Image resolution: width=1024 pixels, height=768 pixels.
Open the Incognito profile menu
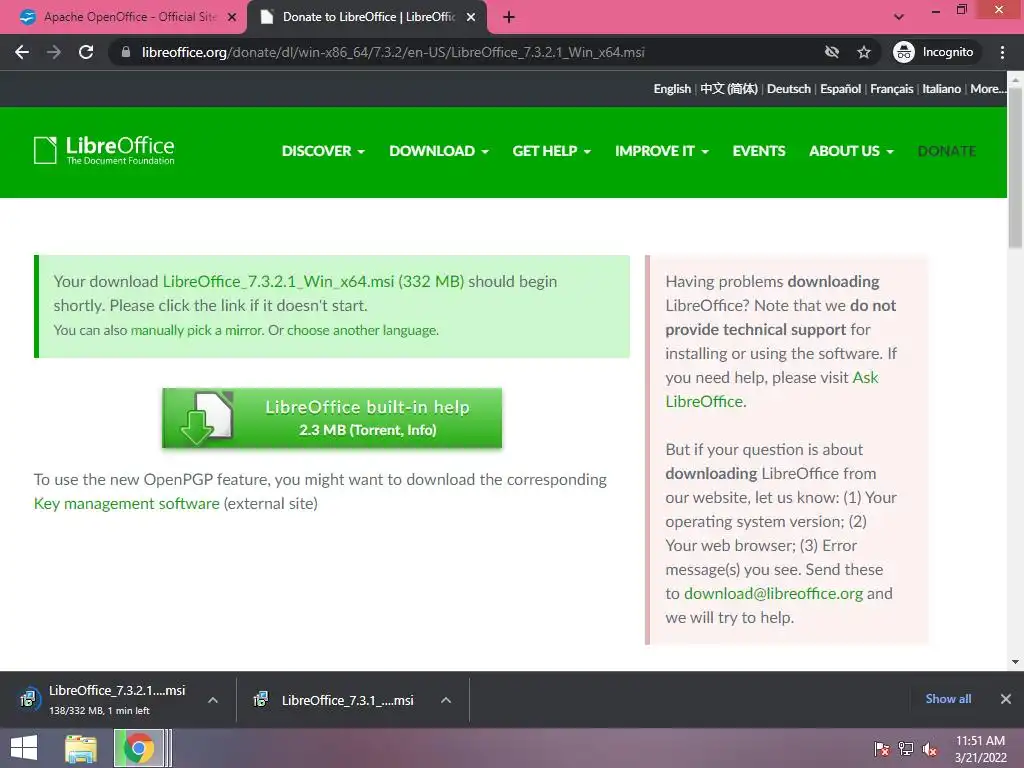pyautogui.click(x=934, y=52)
